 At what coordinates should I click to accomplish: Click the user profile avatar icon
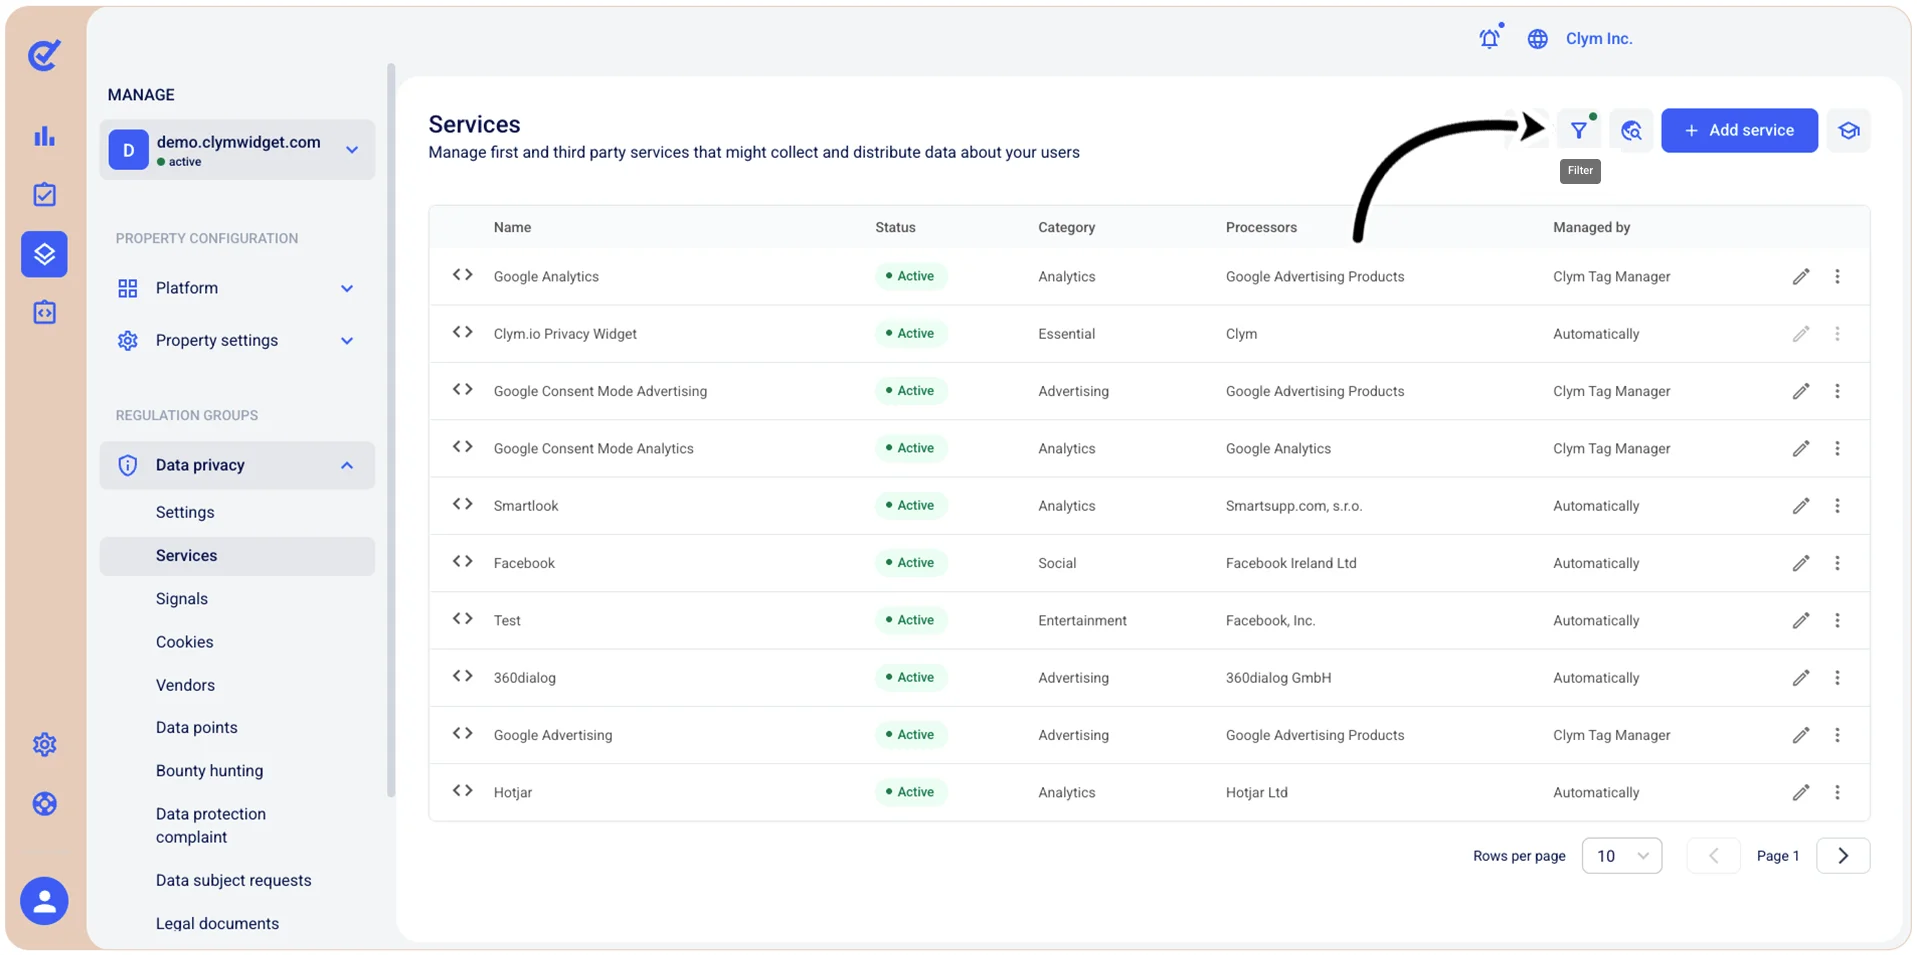(44, 901)
